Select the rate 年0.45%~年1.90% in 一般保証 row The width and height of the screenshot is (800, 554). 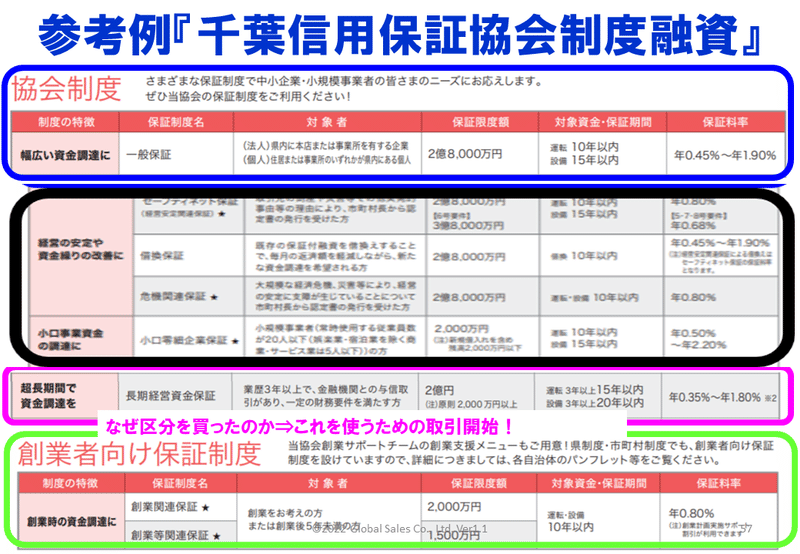coord(725,155)
